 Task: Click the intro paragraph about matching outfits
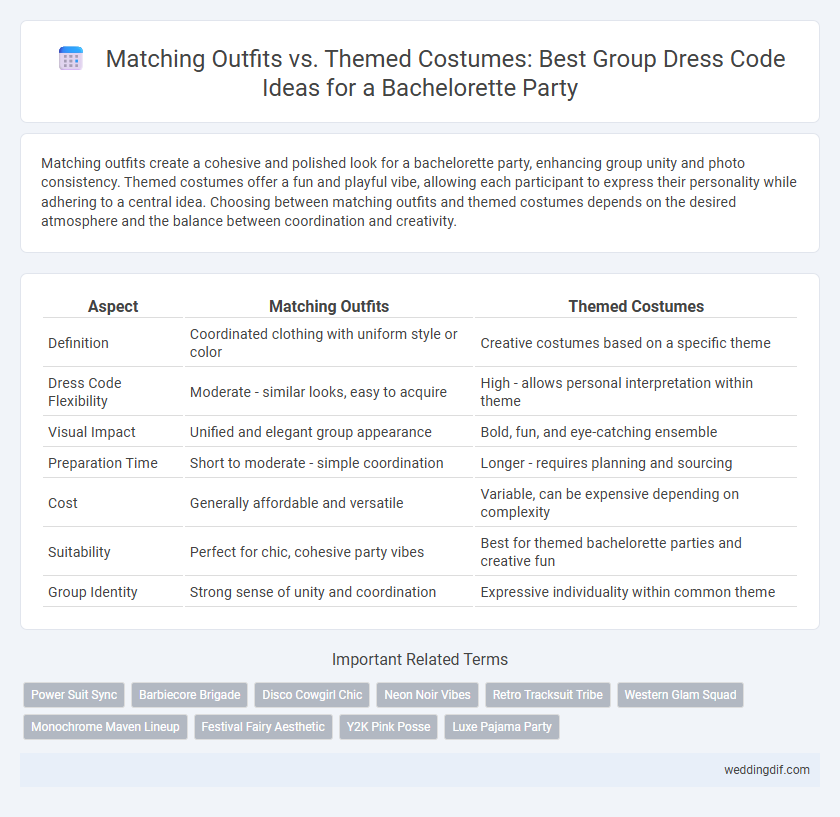pos(419,192)
